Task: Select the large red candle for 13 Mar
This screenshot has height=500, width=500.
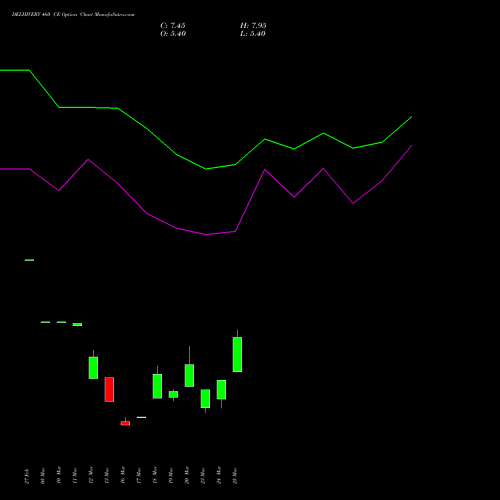Action: 109,389
